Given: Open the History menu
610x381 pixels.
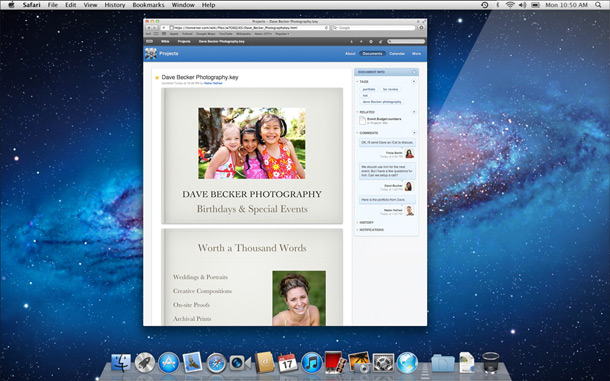Looking at the screenshot, I should 115,5.
